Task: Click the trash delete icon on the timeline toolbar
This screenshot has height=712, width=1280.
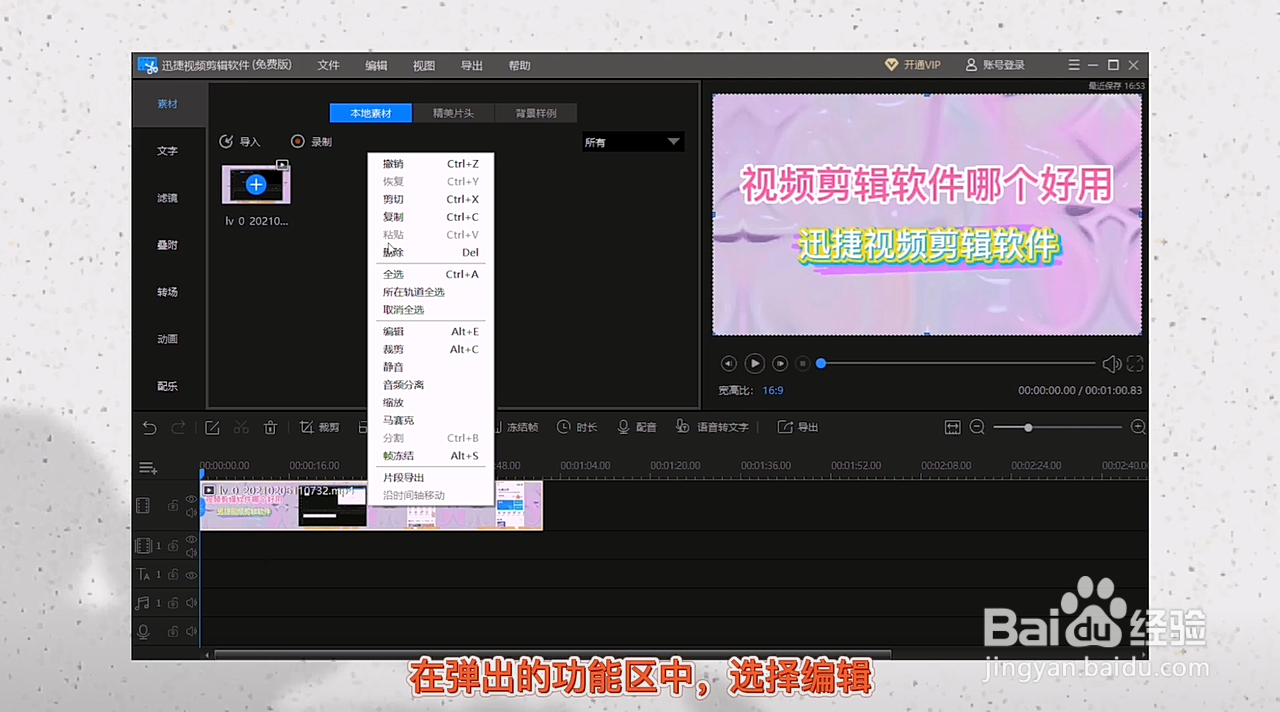Action: 270,427
